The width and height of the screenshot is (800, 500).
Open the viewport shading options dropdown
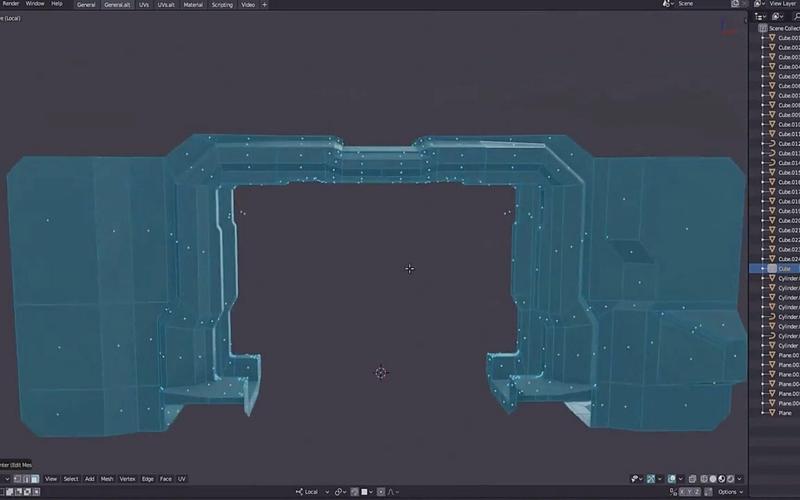[739, 479]
